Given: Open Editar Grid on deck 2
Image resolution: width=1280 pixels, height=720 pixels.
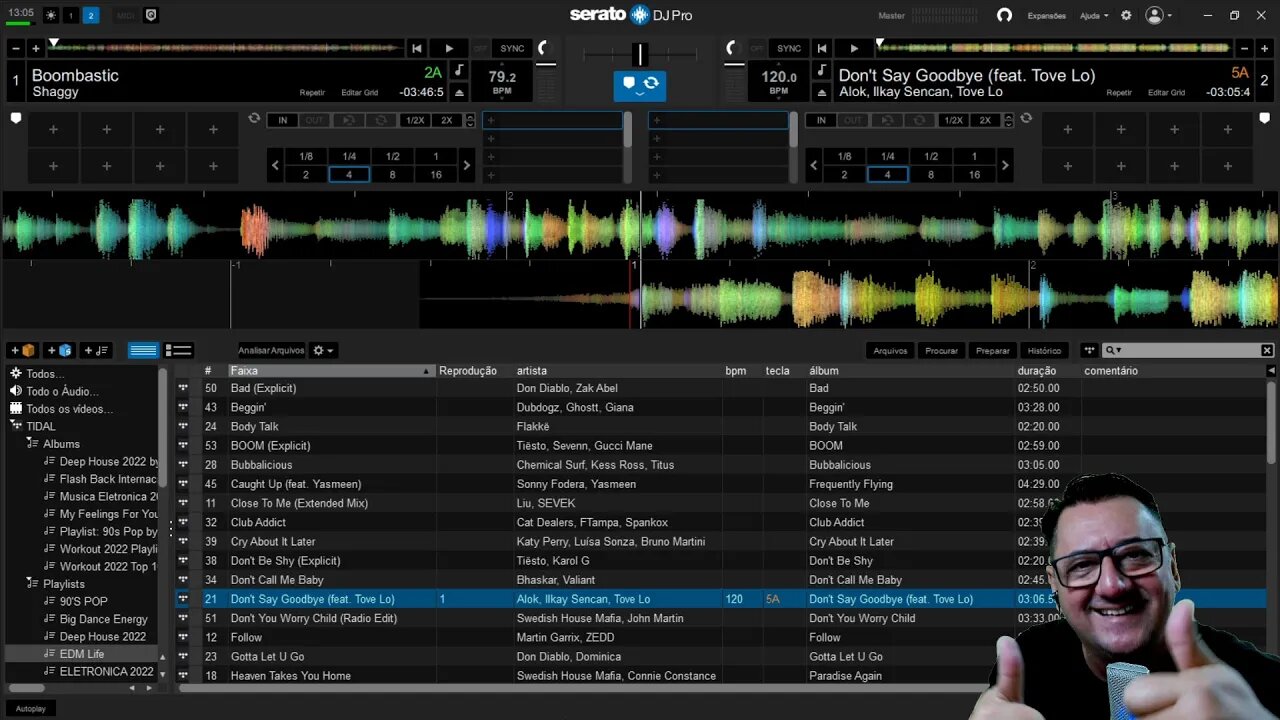Looking at the screenshot, I should (1166, 93).
